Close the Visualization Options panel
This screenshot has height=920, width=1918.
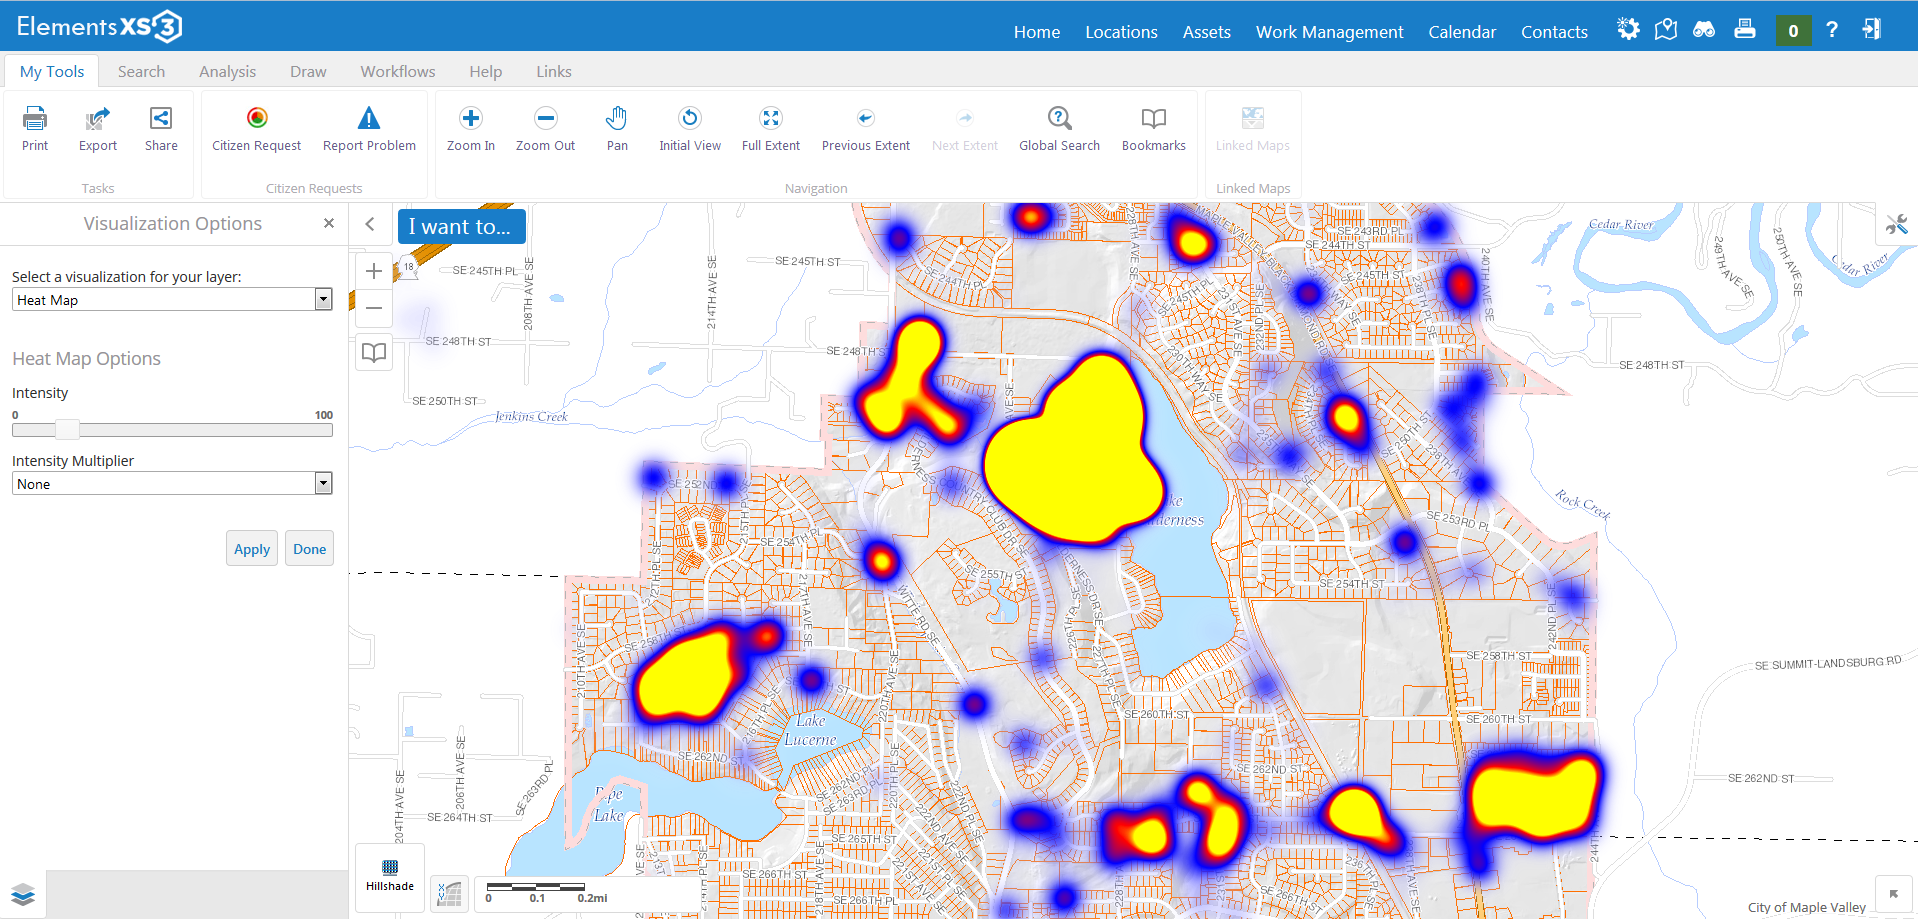pos(329,223)
